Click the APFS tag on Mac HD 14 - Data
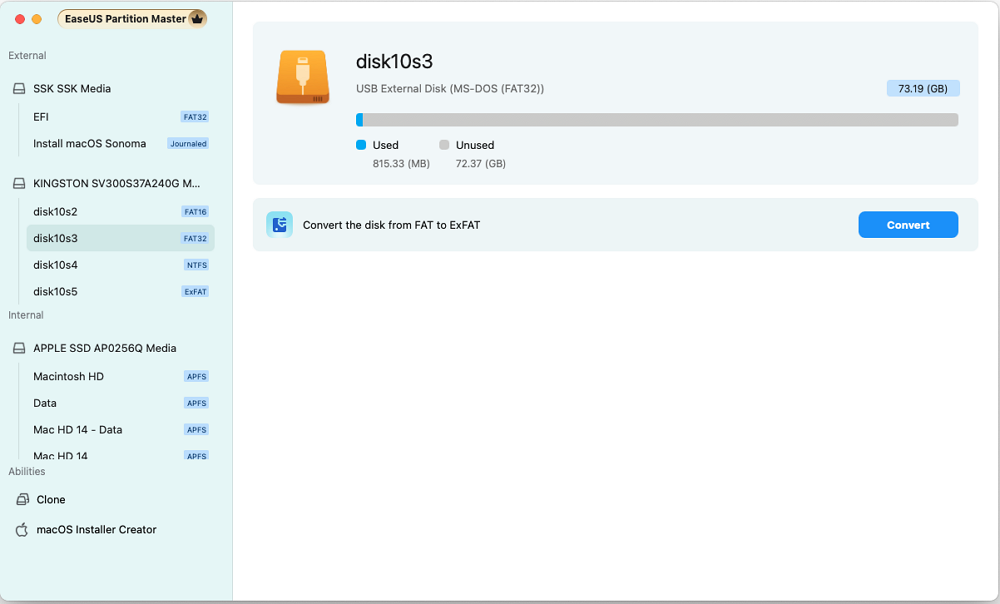This screenshot has width=1000, height=604. tap(196, 430)
